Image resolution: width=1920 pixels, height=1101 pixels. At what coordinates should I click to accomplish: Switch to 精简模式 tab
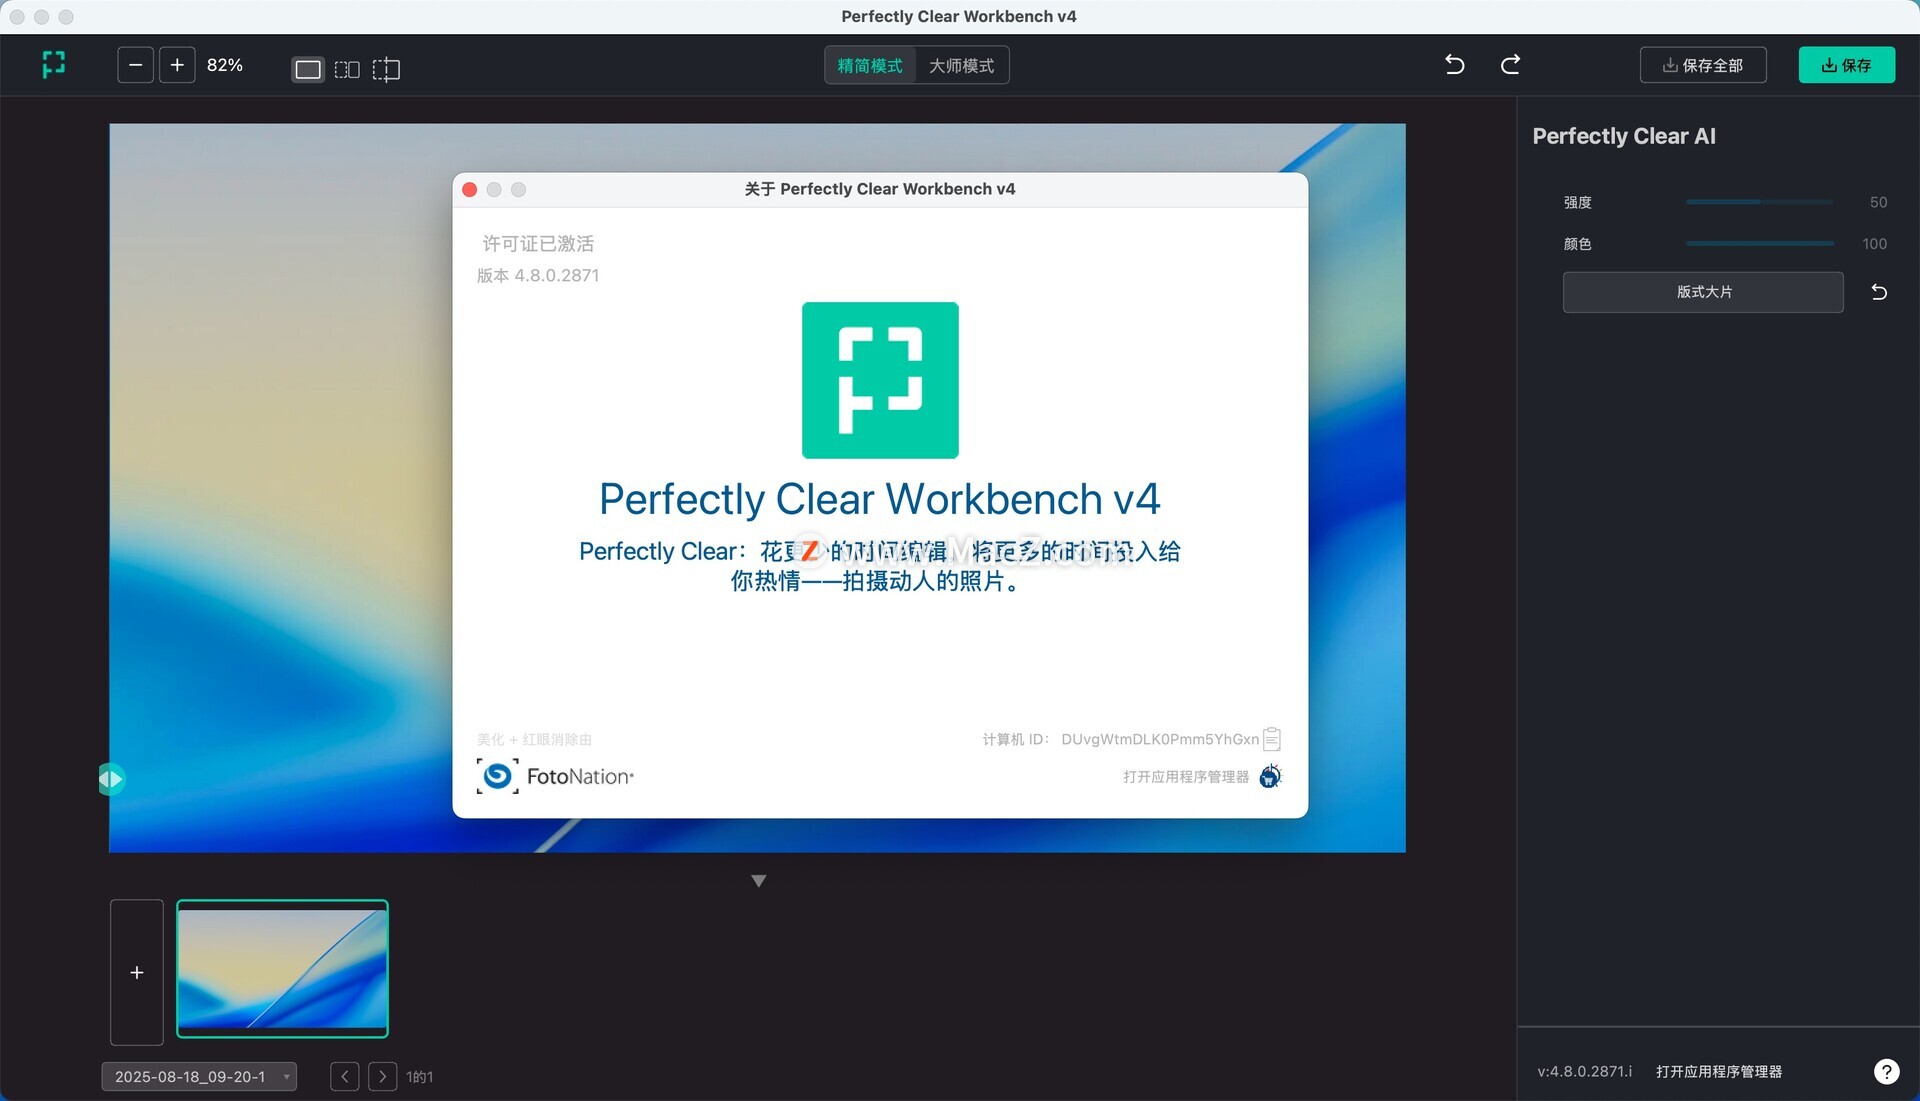coord(869,65)
